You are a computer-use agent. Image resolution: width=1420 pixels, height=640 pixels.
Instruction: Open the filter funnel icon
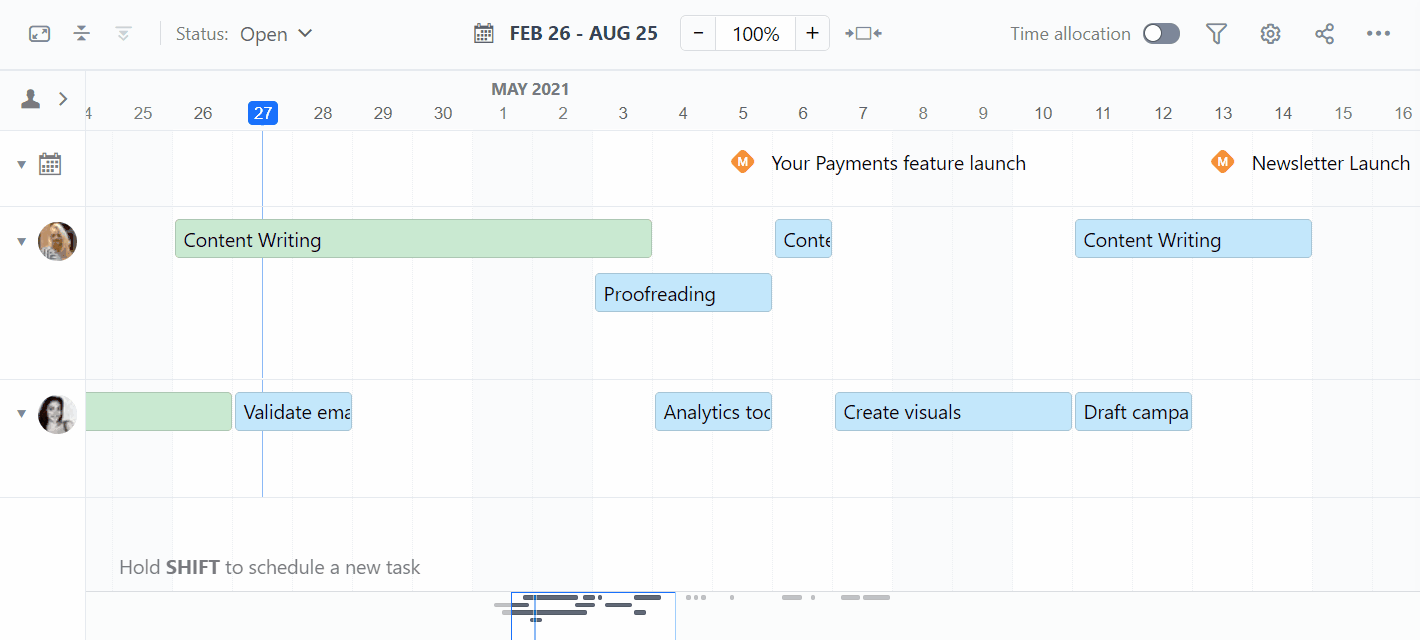1216,34
